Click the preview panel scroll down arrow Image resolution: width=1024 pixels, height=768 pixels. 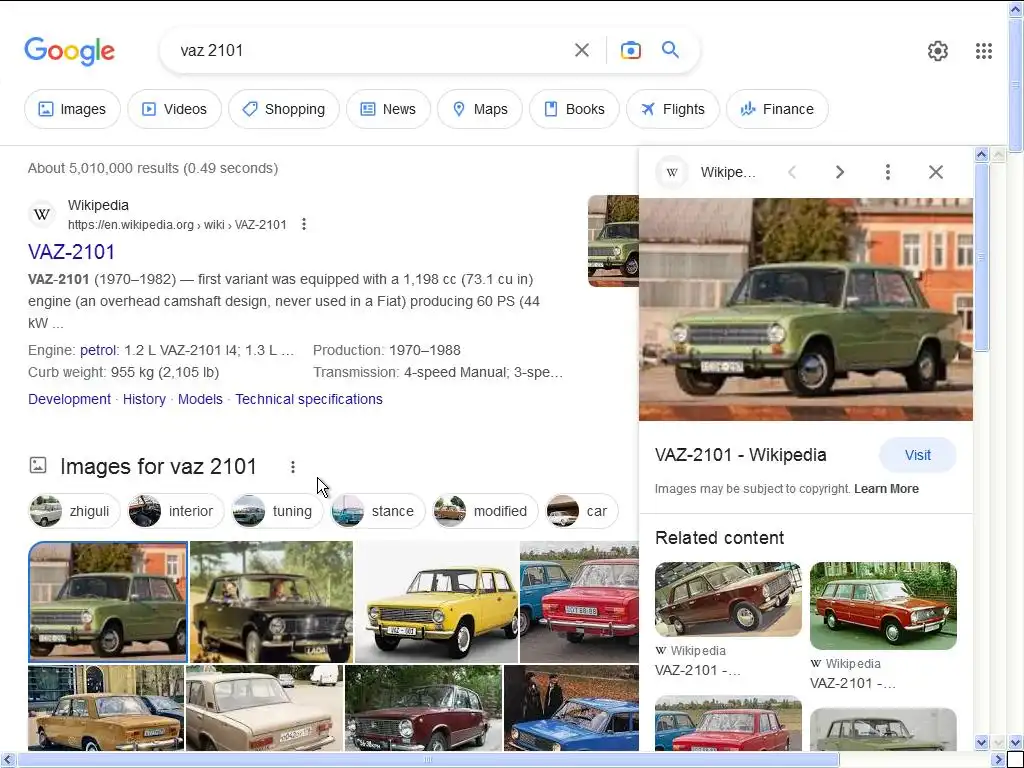click(x=981, y=743)
